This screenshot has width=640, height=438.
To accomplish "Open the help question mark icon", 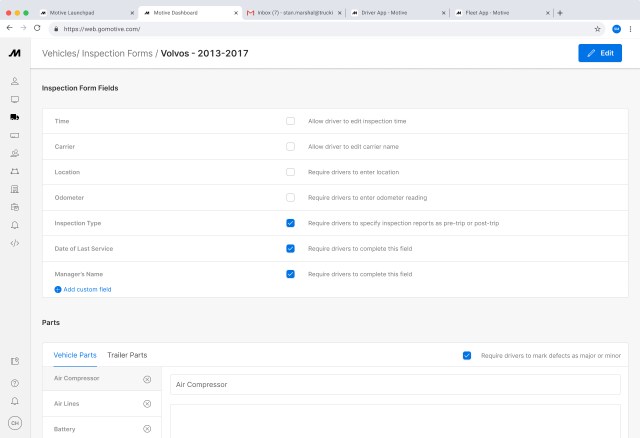I will [x=14, y=383].
